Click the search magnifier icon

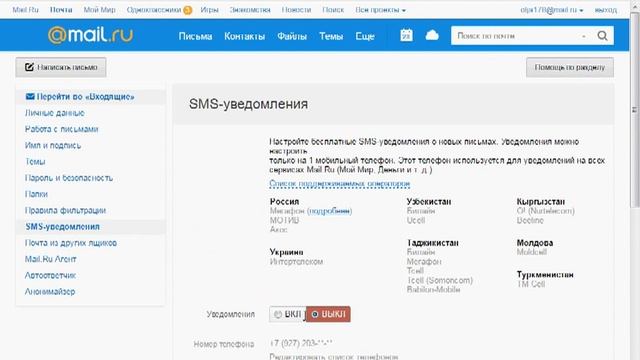pyautogui.click(x=602, y=36)
